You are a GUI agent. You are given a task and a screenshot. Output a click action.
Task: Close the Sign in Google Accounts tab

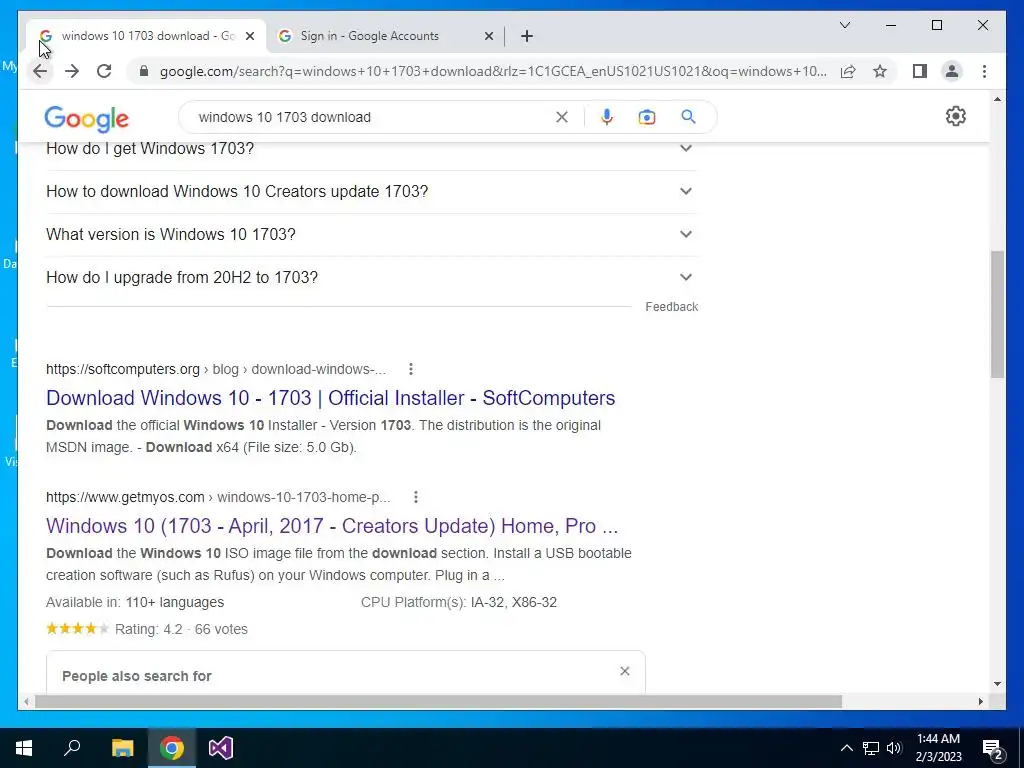click(x=488, y=37)
